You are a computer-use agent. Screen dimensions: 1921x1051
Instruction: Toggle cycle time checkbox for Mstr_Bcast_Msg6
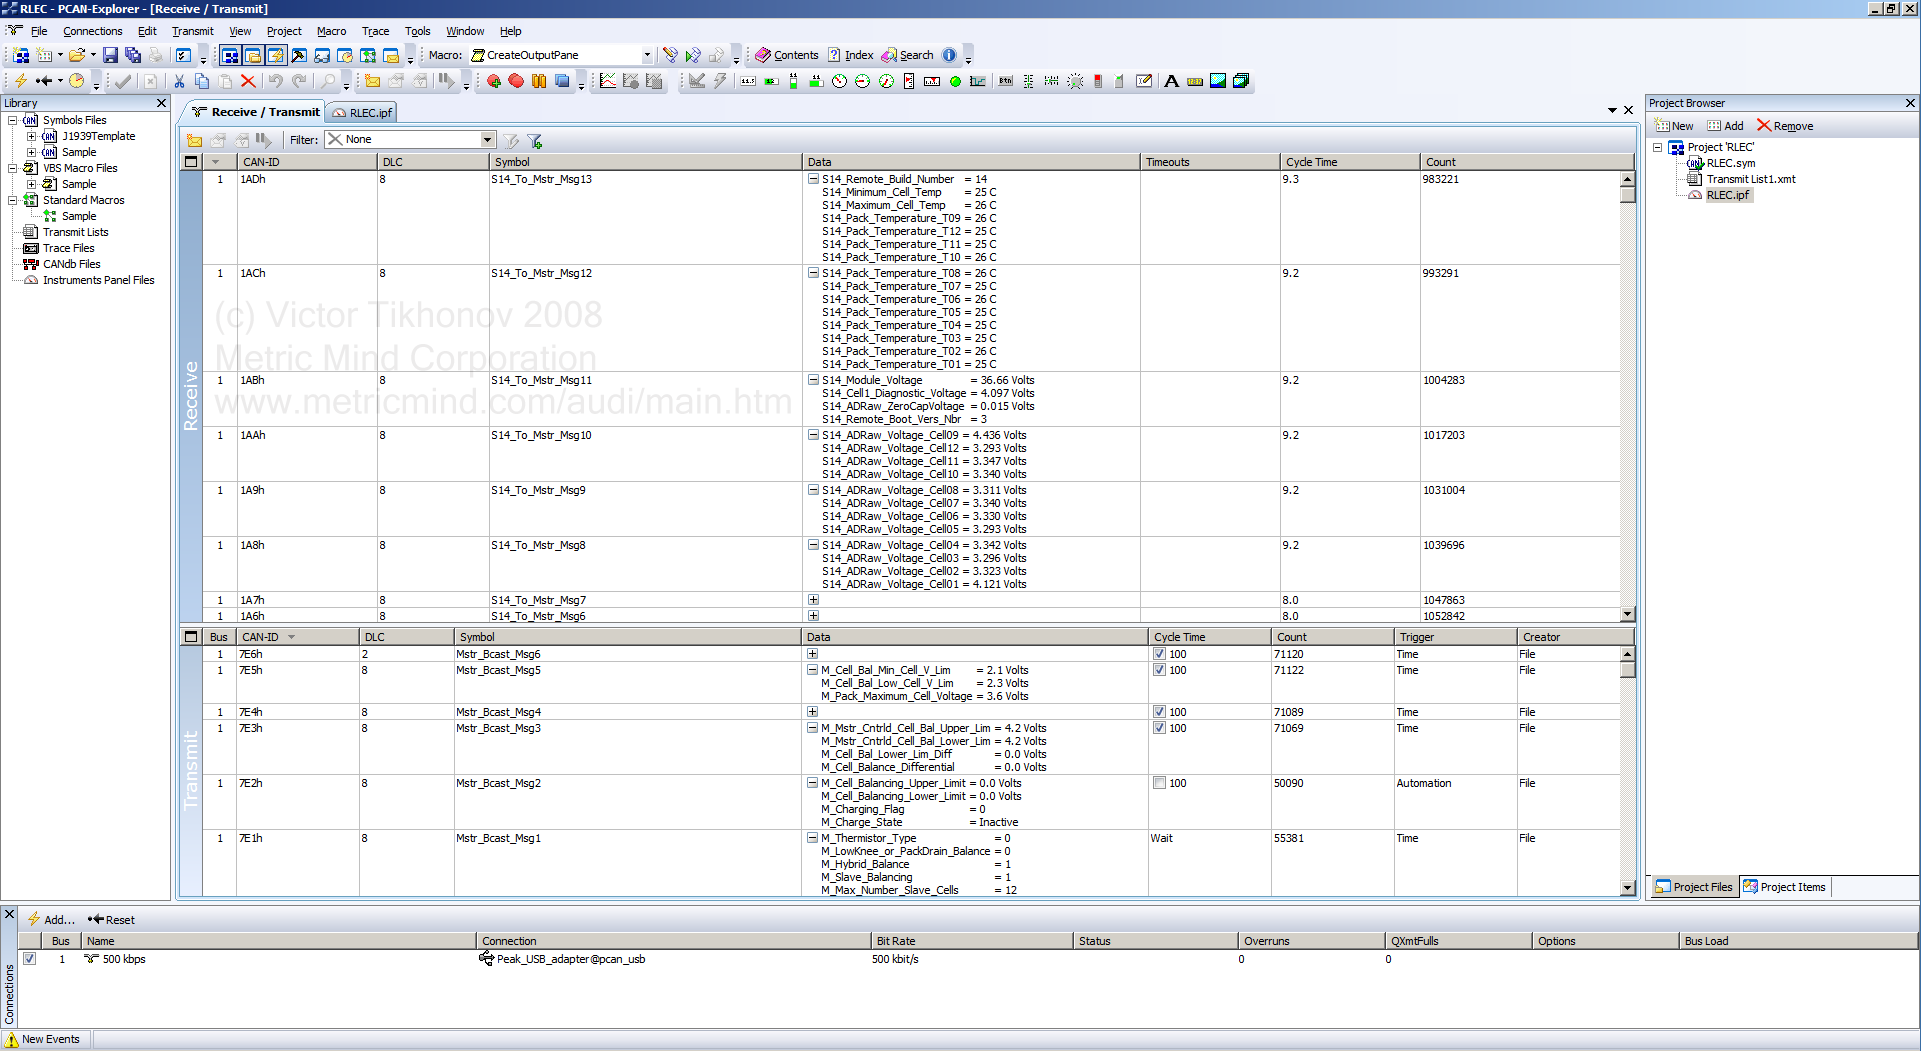[x=1159, y=654]
